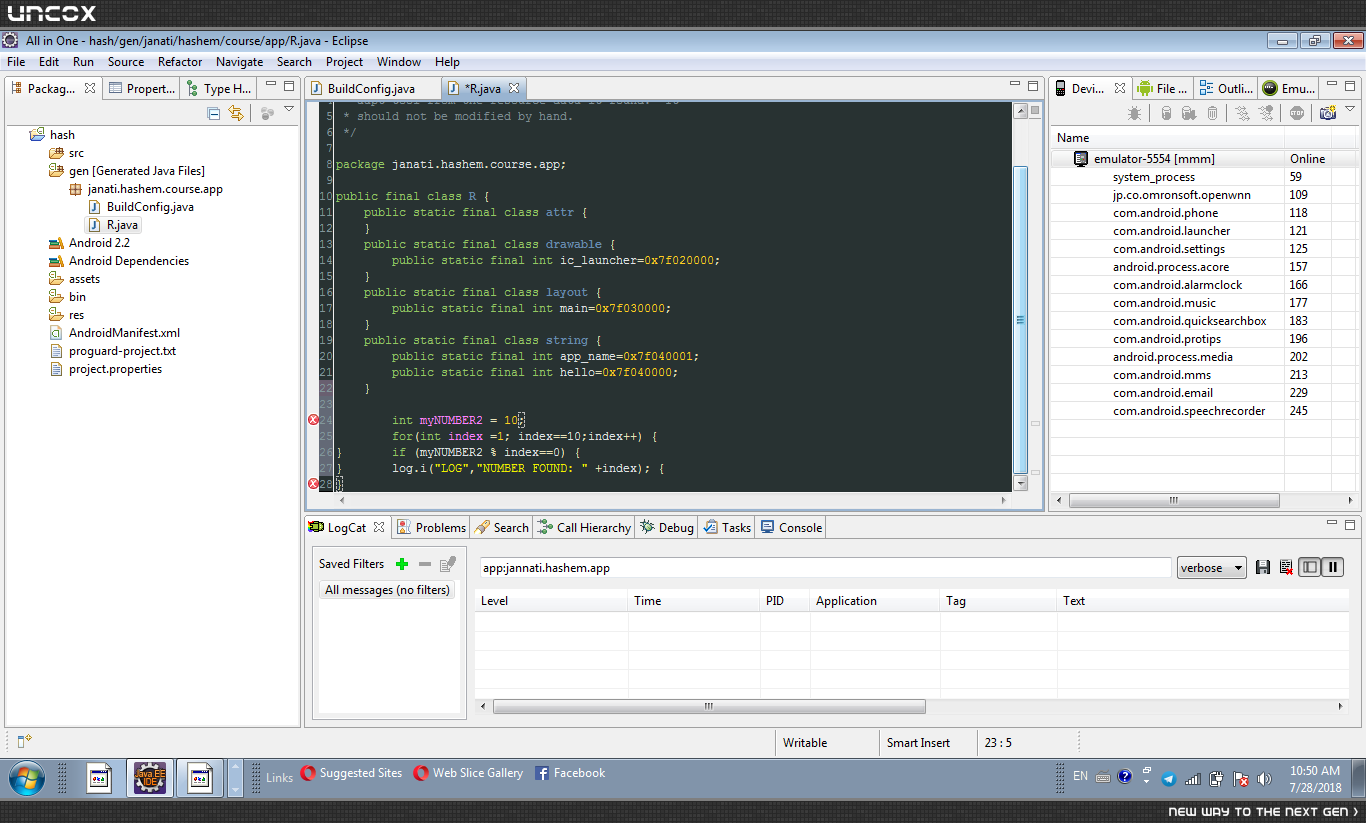Click Cause GC trash icon

pyautogui.click(x=1212, y=113)
